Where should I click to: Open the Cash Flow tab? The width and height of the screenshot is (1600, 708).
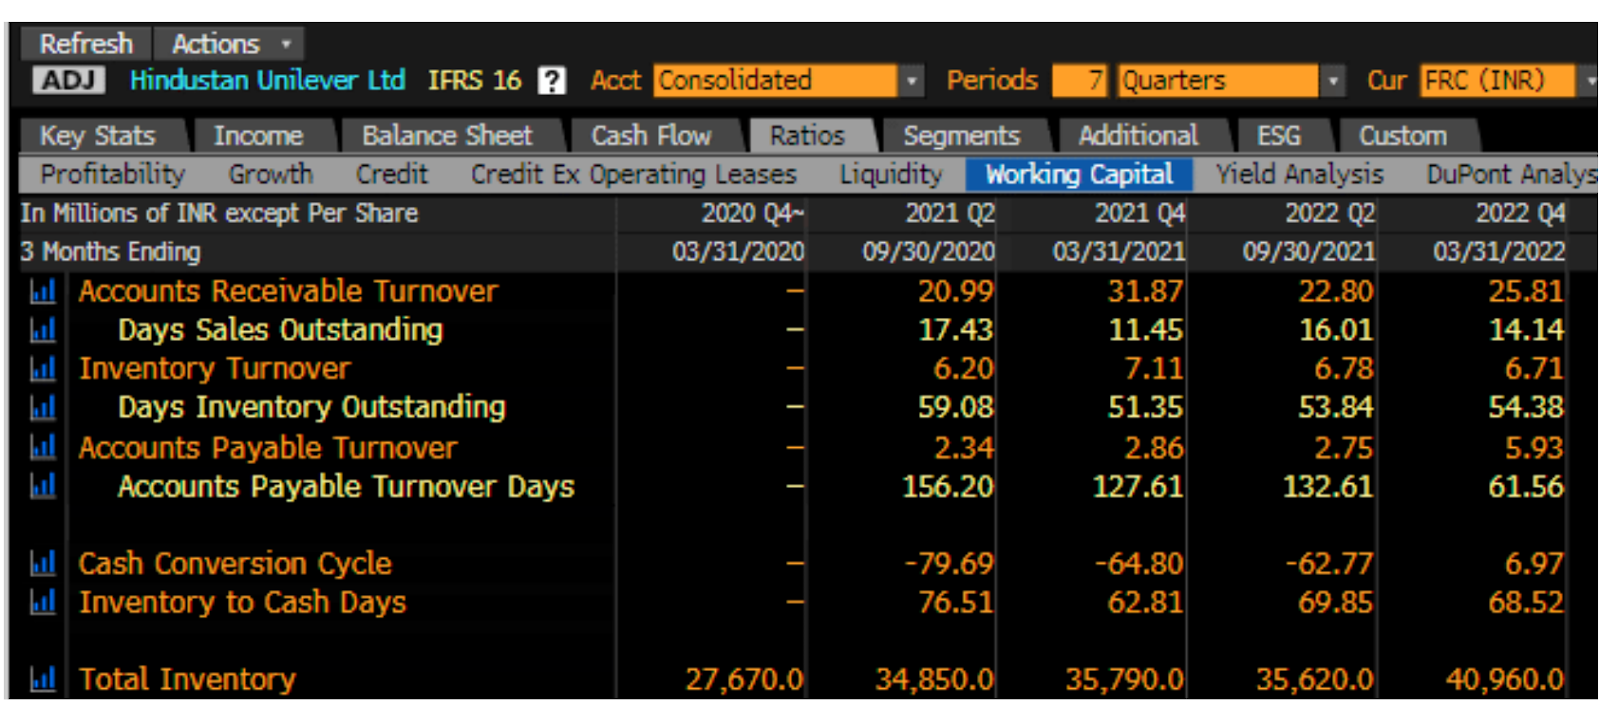pos(651,136)
